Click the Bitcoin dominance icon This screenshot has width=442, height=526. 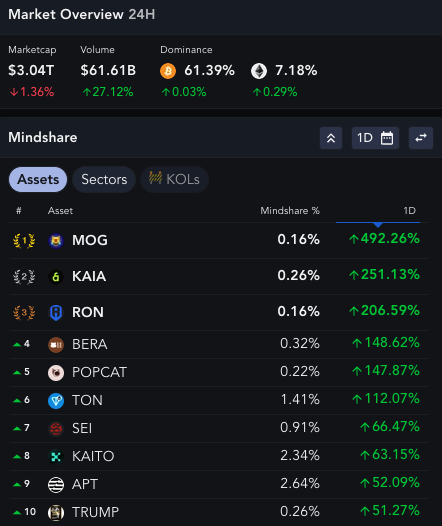[168, 71]
